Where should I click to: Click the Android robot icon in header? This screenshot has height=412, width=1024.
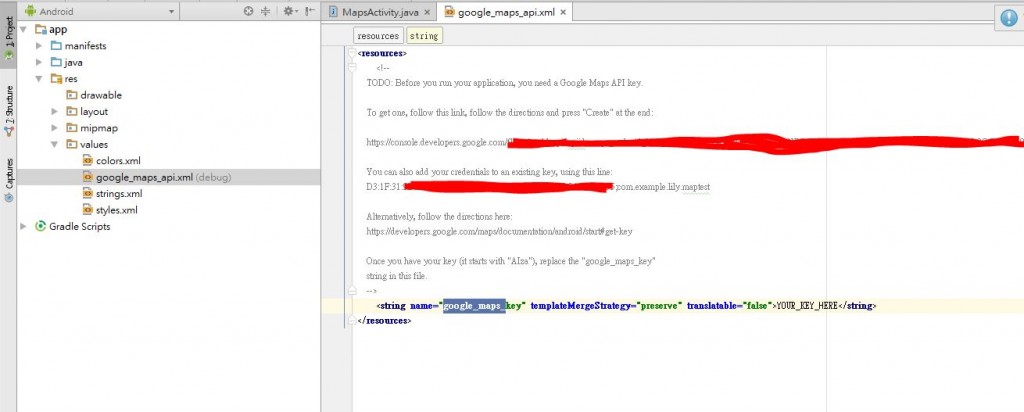point(30,11)
